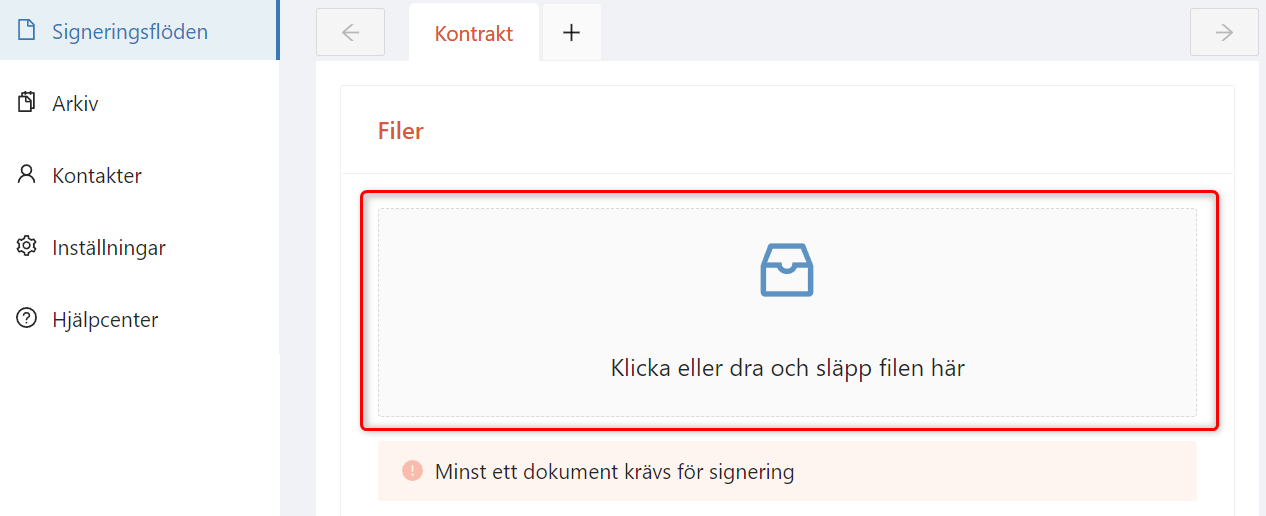Add a new tab with plus

click(571, 32)
